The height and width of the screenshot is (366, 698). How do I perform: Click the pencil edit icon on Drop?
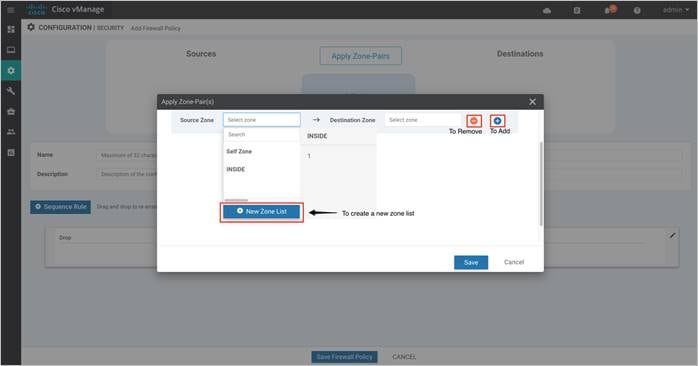pyautogui.click(x=673, y=235)
